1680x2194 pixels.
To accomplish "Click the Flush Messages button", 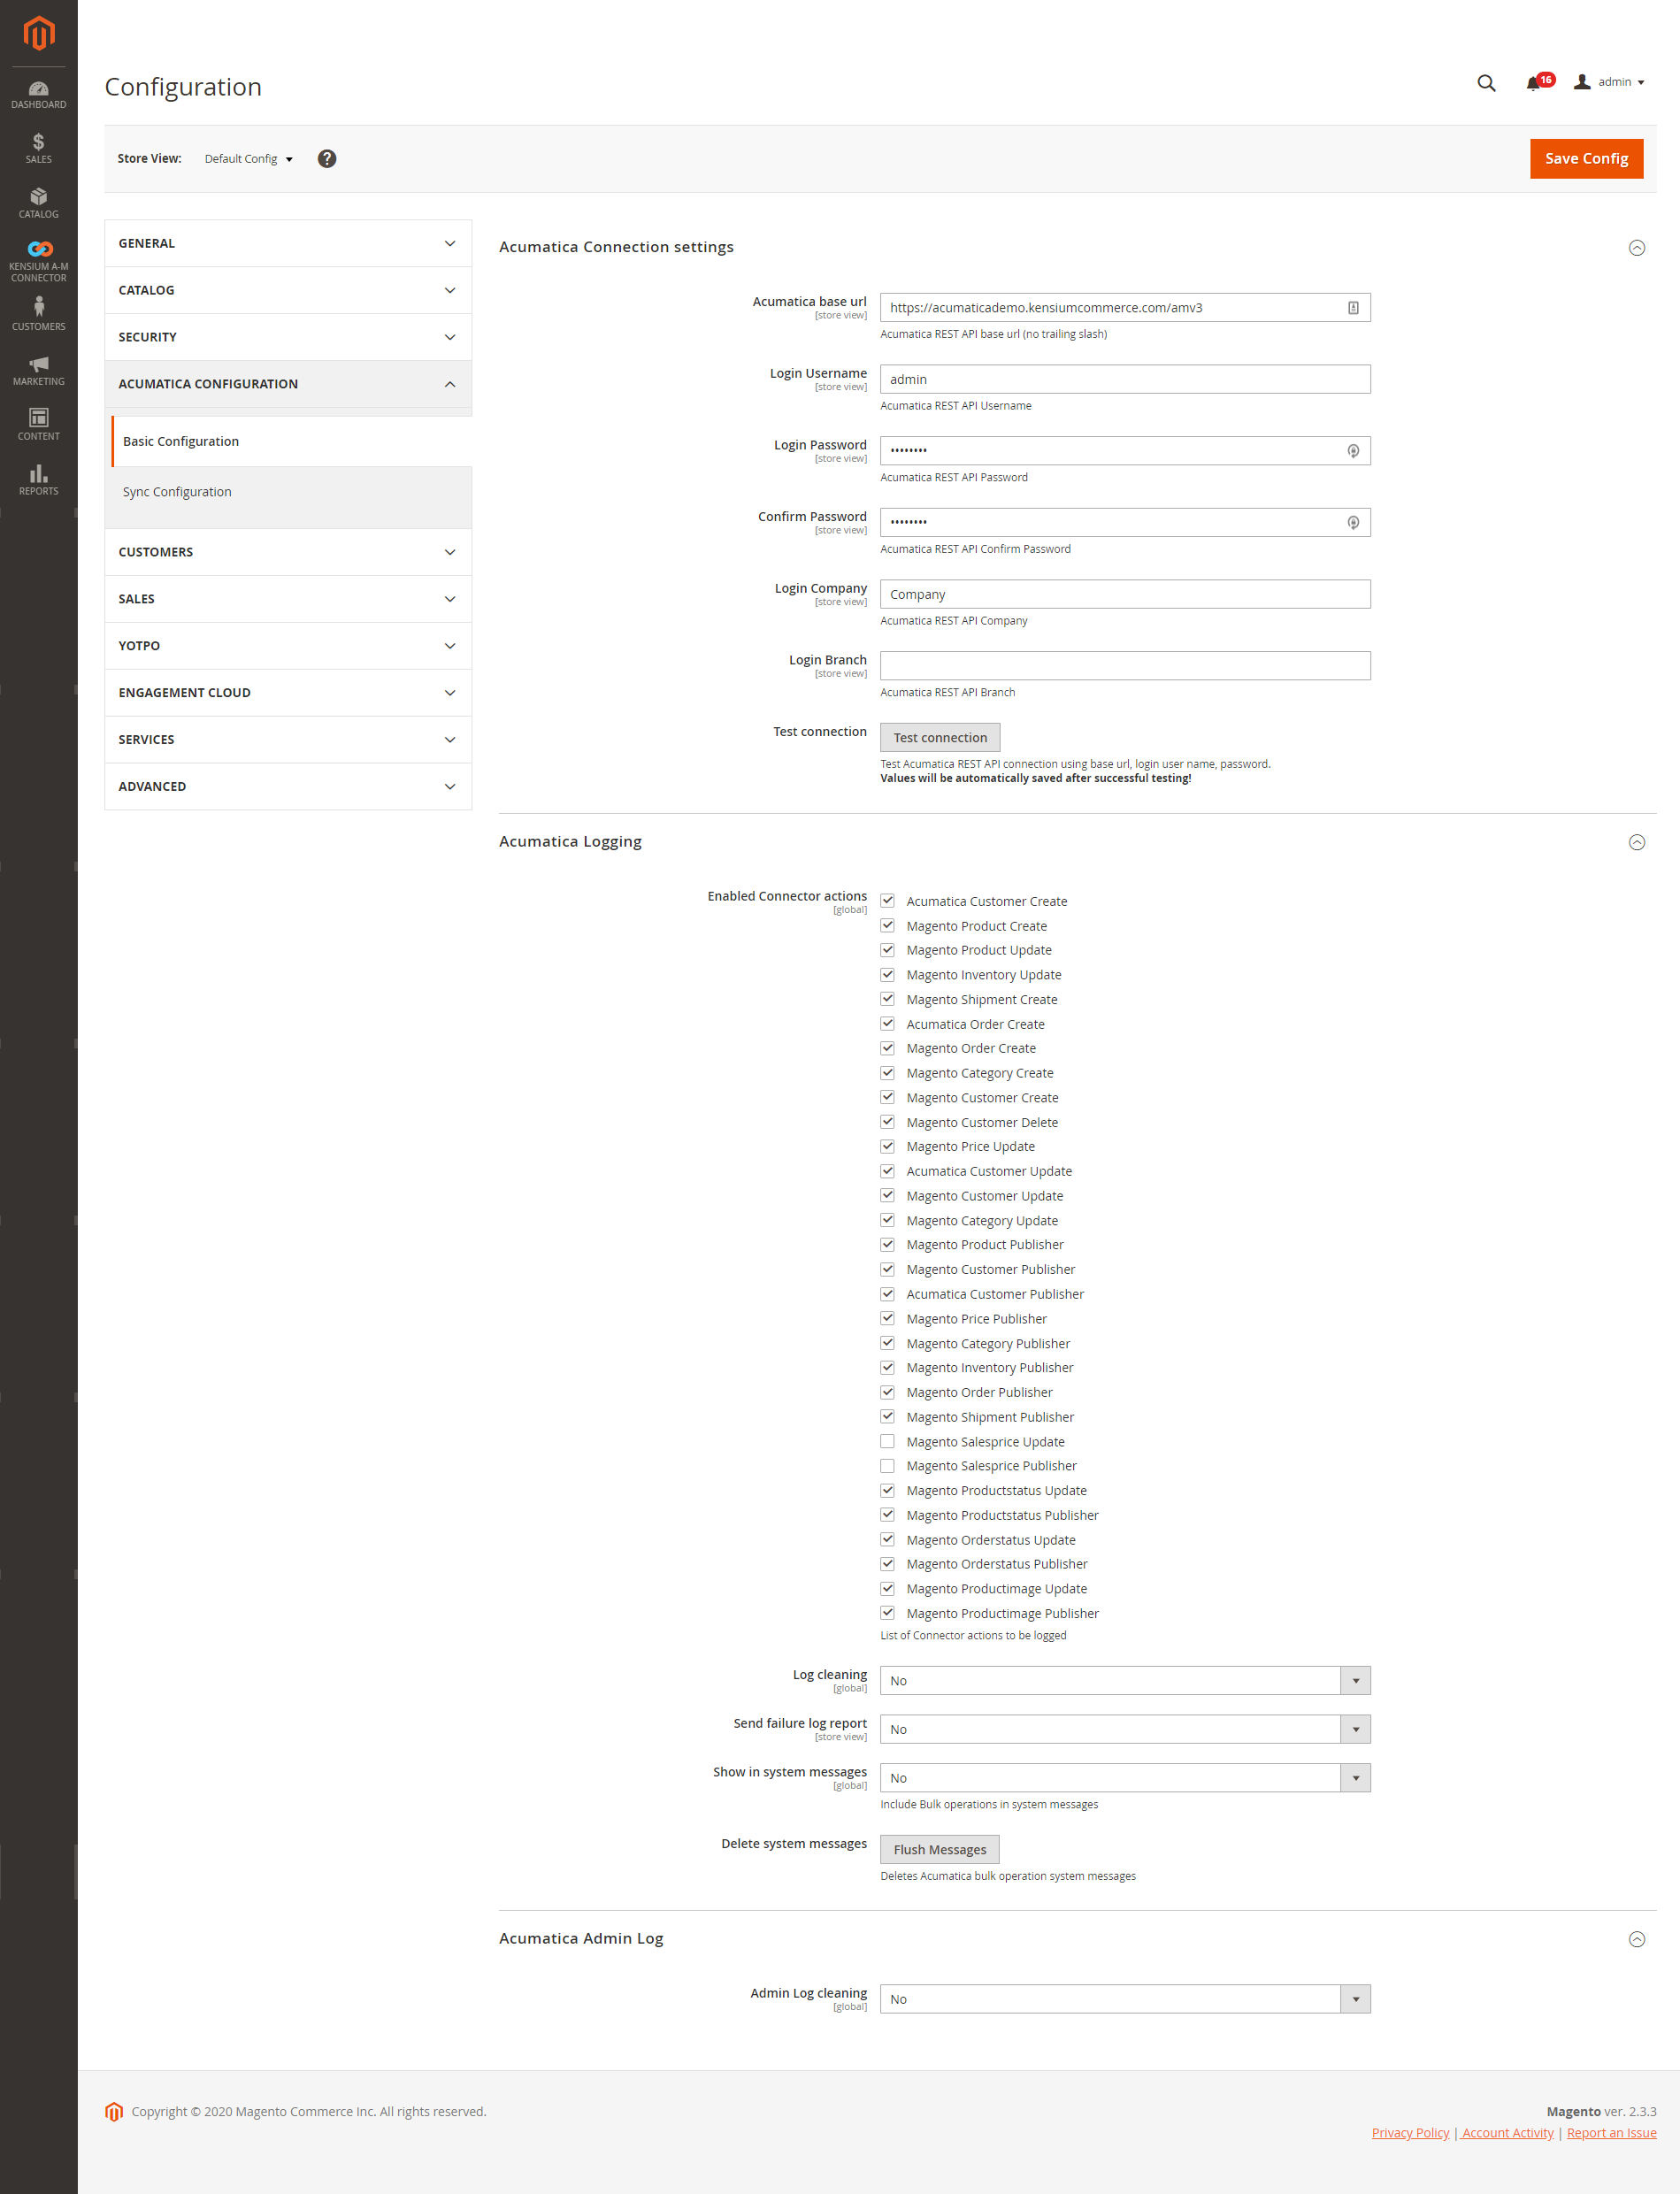I will click(x=939, y=1851).
